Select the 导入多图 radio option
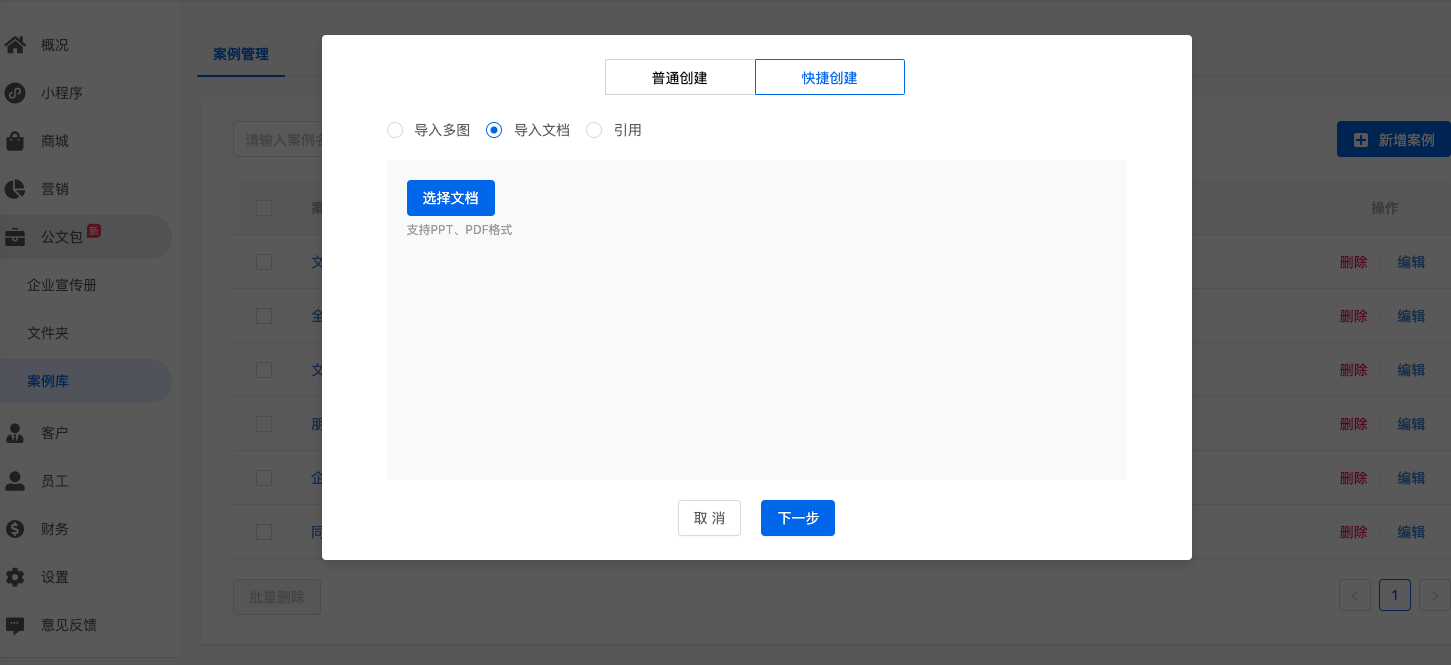Image resolution: width=1451 pixels, height=665 pixels. (x=395, y=130)
